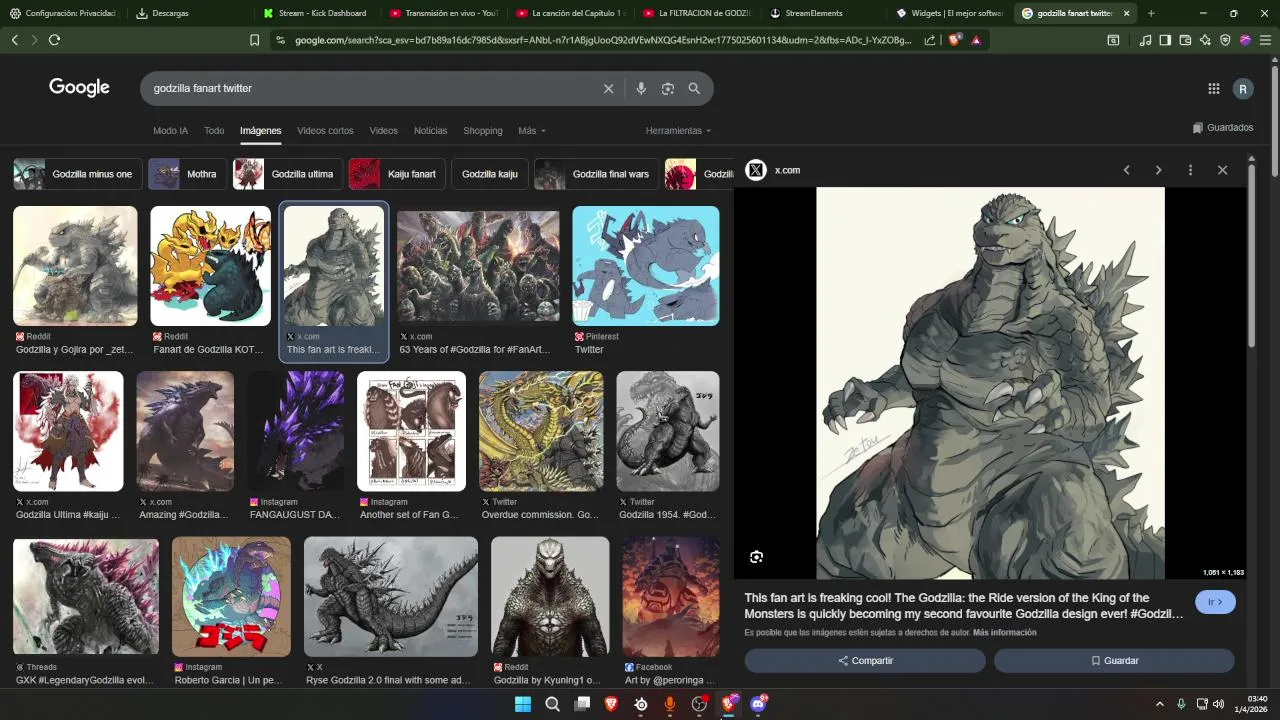Open the 63 Years of #Godzilla thumbnail
Image resolution: width=1280 pixels, height=720 pixels.
point(478,266)
